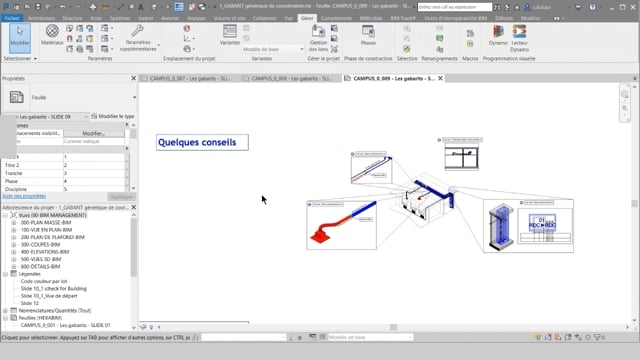
Task: Select the Modifier tool in the ribbon
Action: (20, 38)
